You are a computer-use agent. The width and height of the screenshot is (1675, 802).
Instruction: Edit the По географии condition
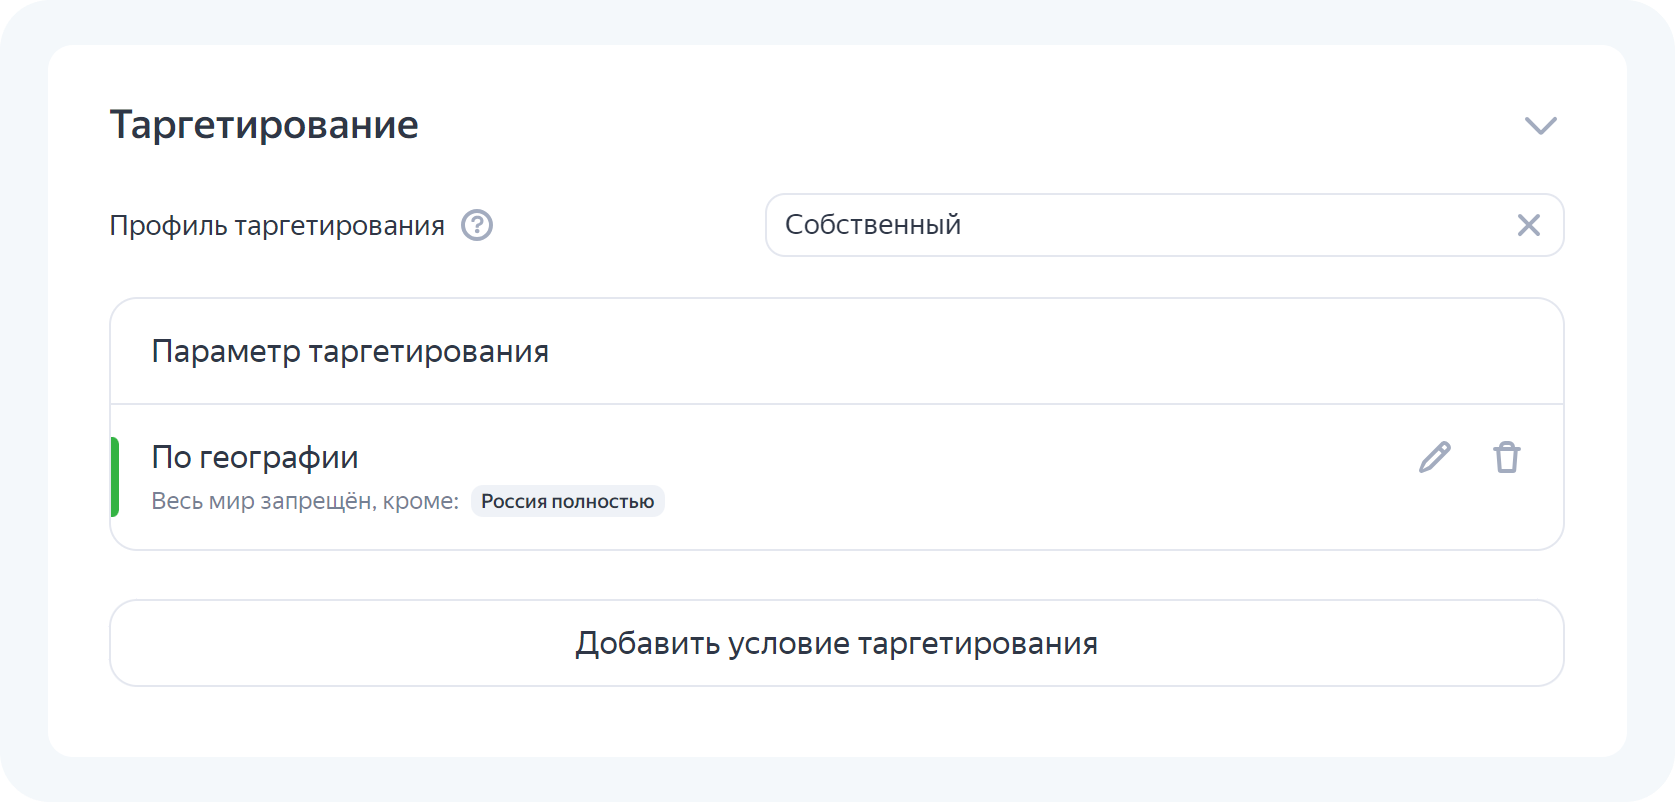[x=1435, y=457]
